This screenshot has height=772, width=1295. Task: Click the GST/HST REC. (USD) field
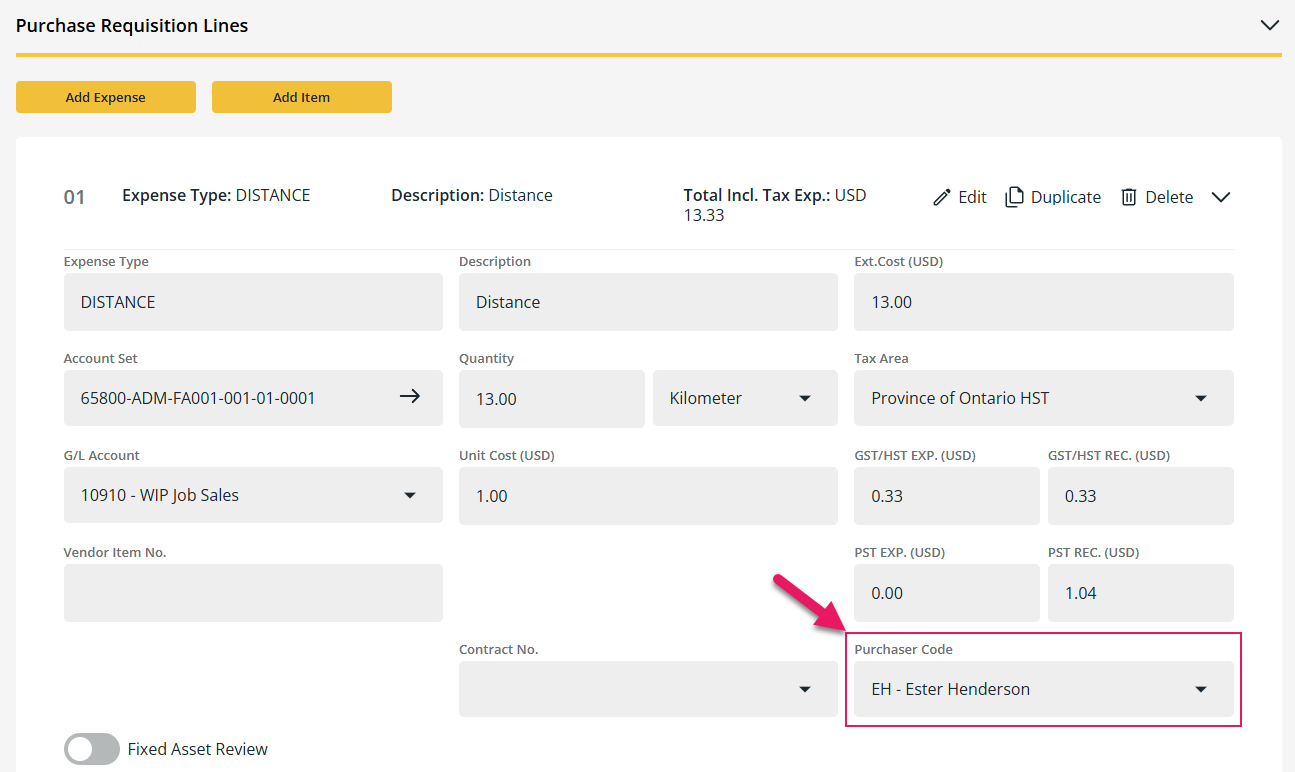tap(1141, 495)
